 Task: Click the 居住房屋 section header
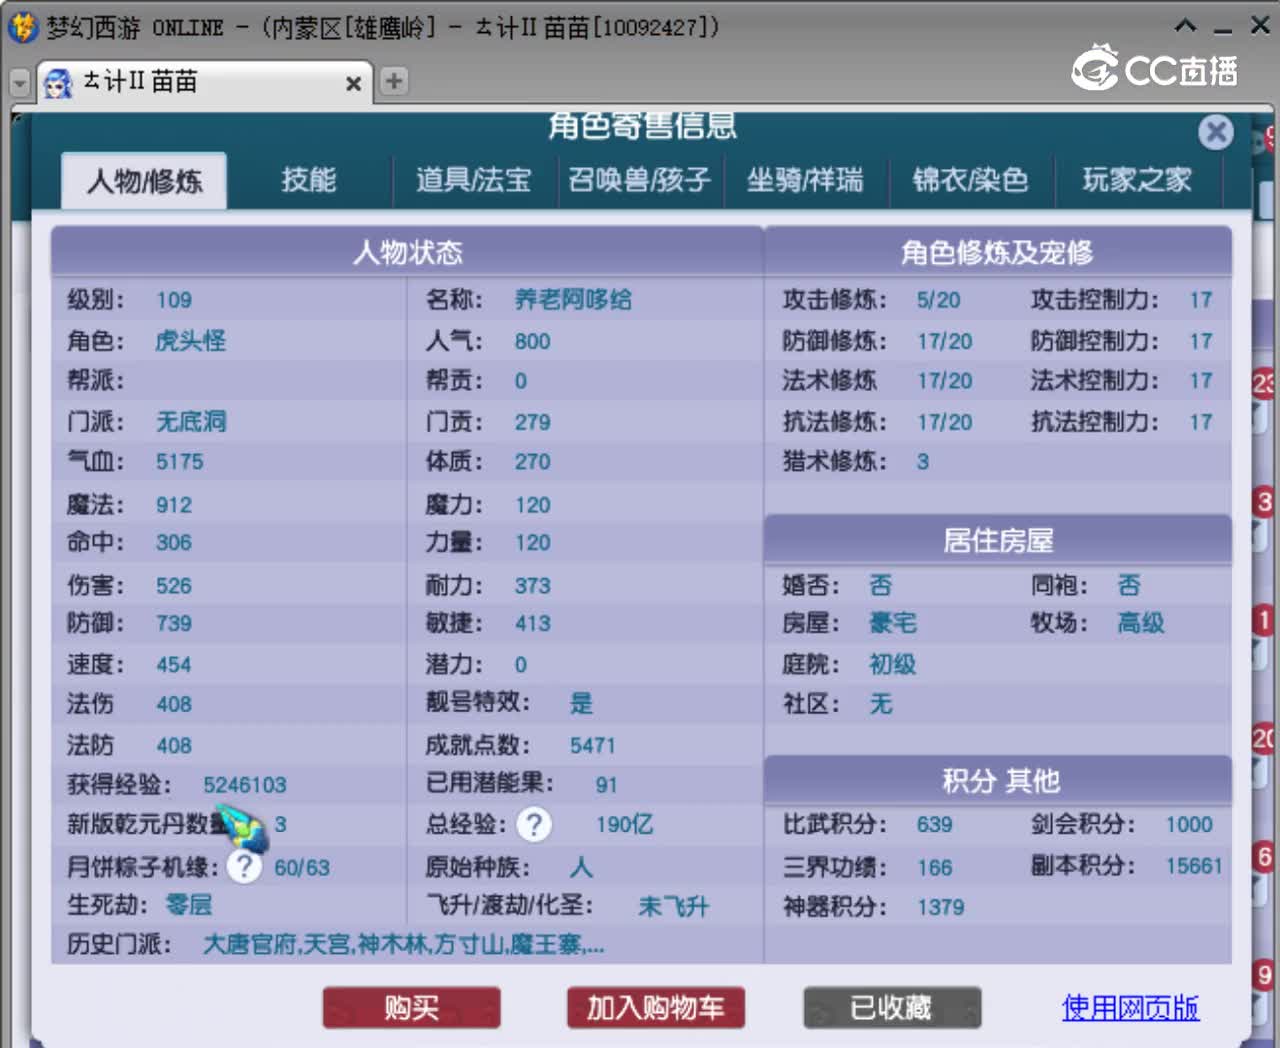(998, 541)
